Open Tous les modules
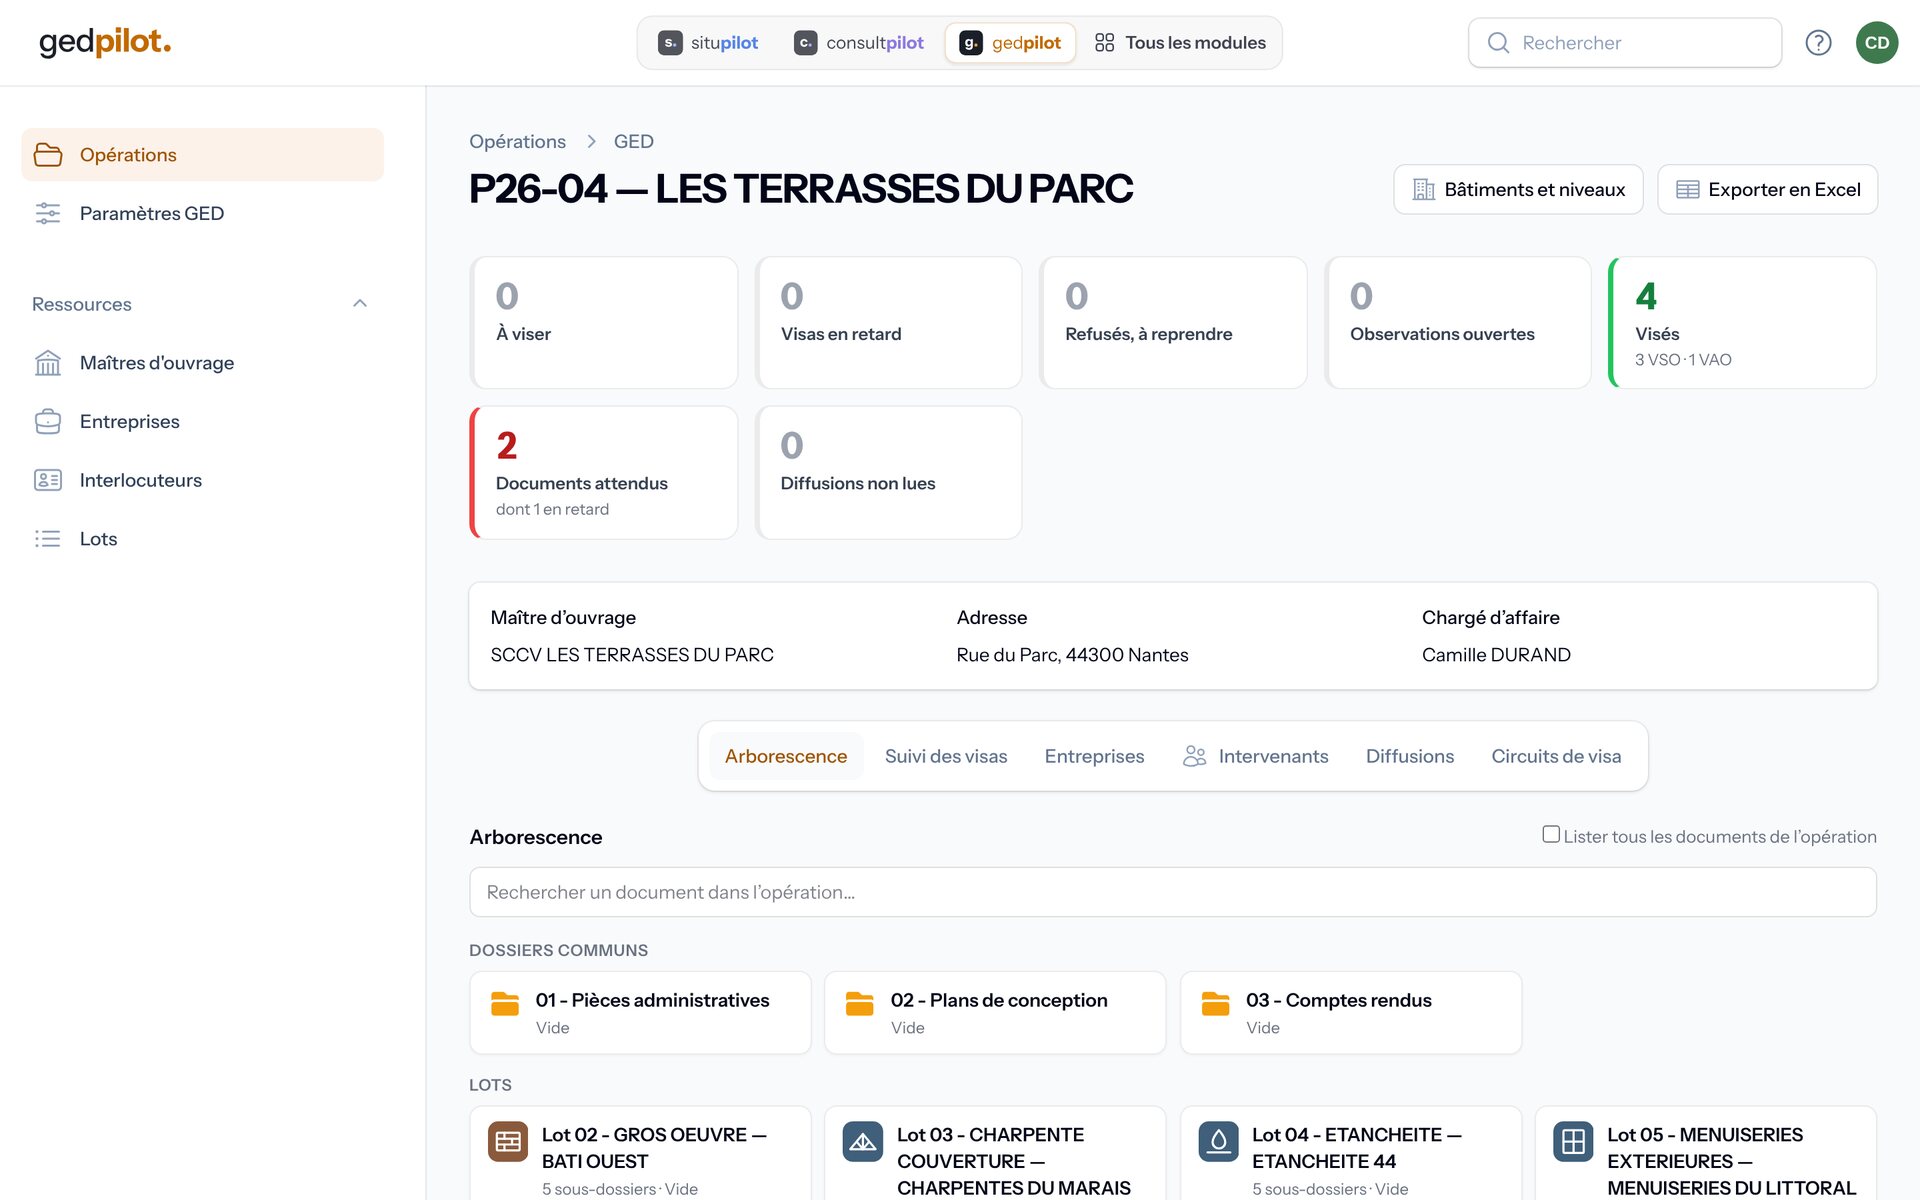 pyautogui.click(x=1180, y=43)
